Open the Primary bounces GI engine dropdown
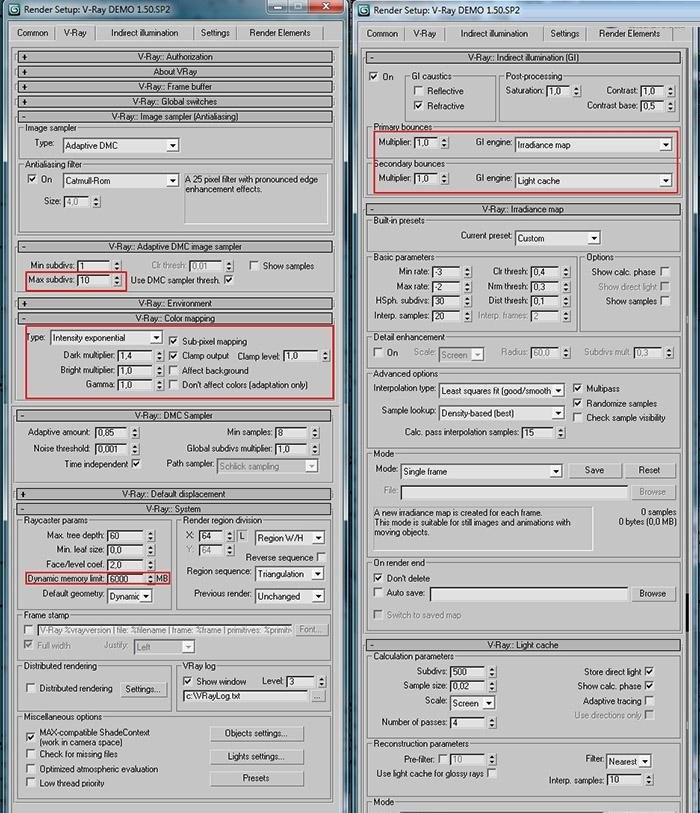The image size is (700, 813). 594,145
